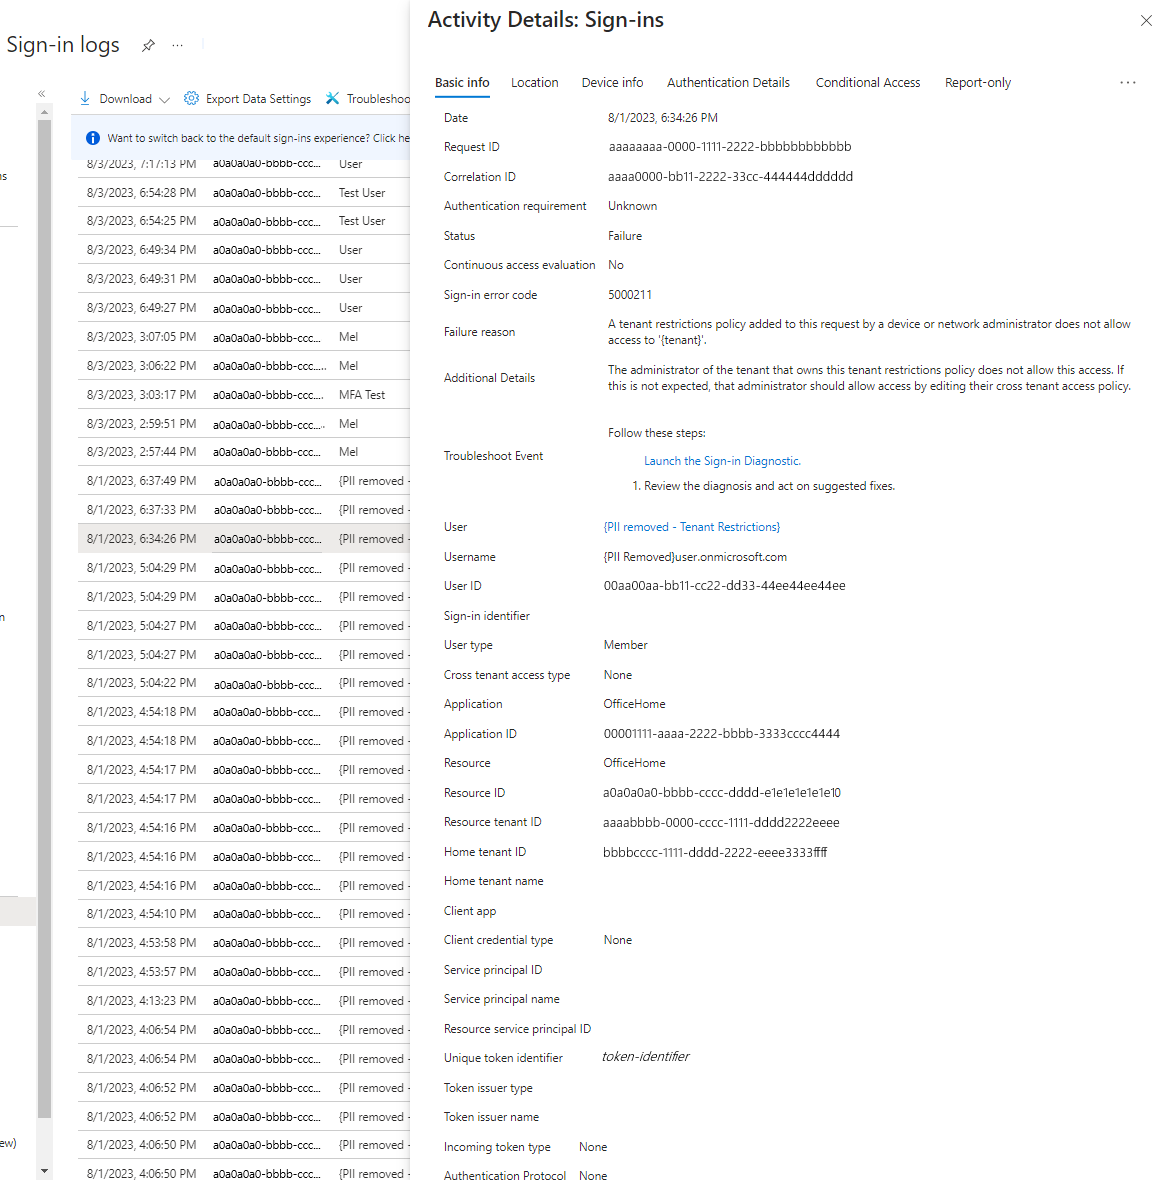Image resolution: width=1159 pixels, height=1180 pixels.
Task: Select the 8/3/2023, 2:57:44 PM row
Action: point(244,452)
